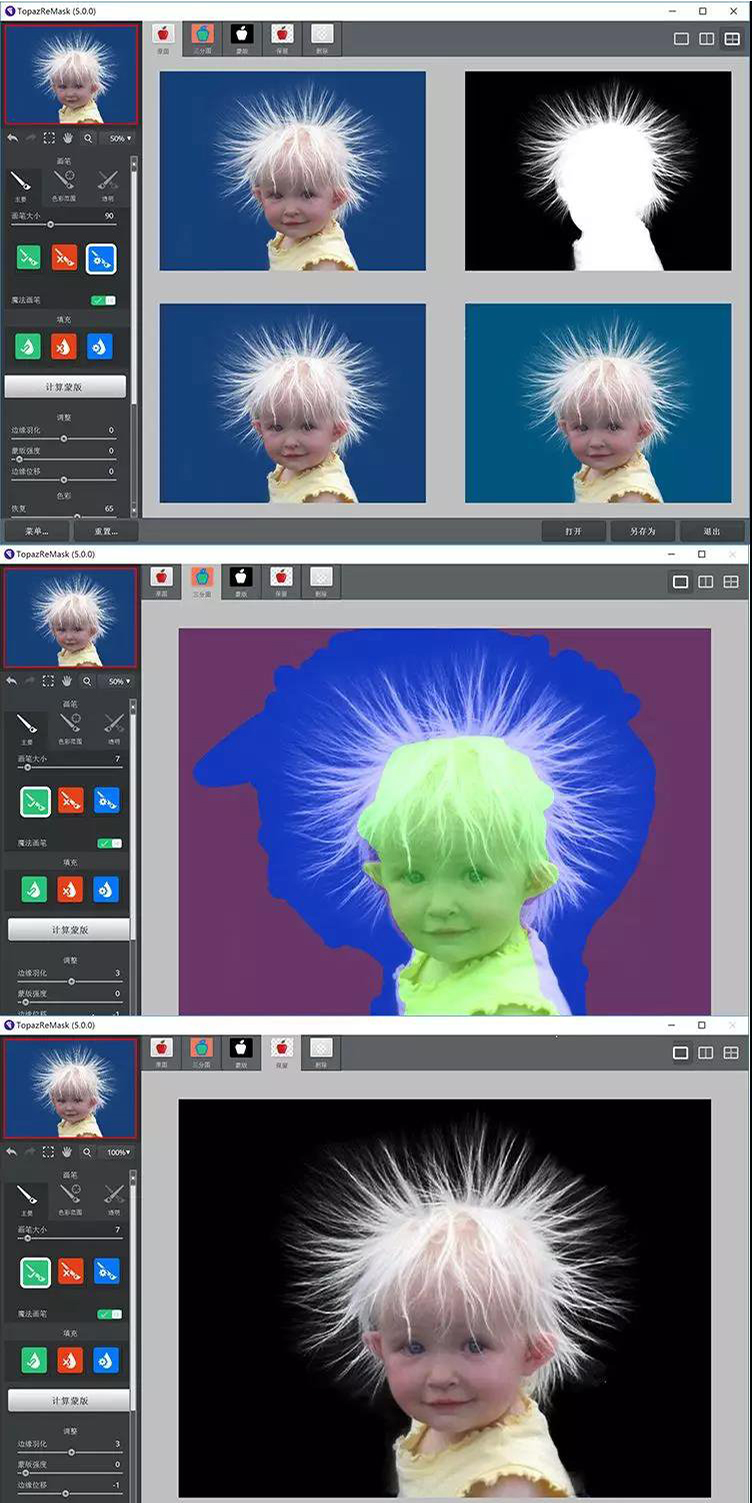
Task: Switch to 蒙版 mask tab in the top window
Action: pos(241,36)
